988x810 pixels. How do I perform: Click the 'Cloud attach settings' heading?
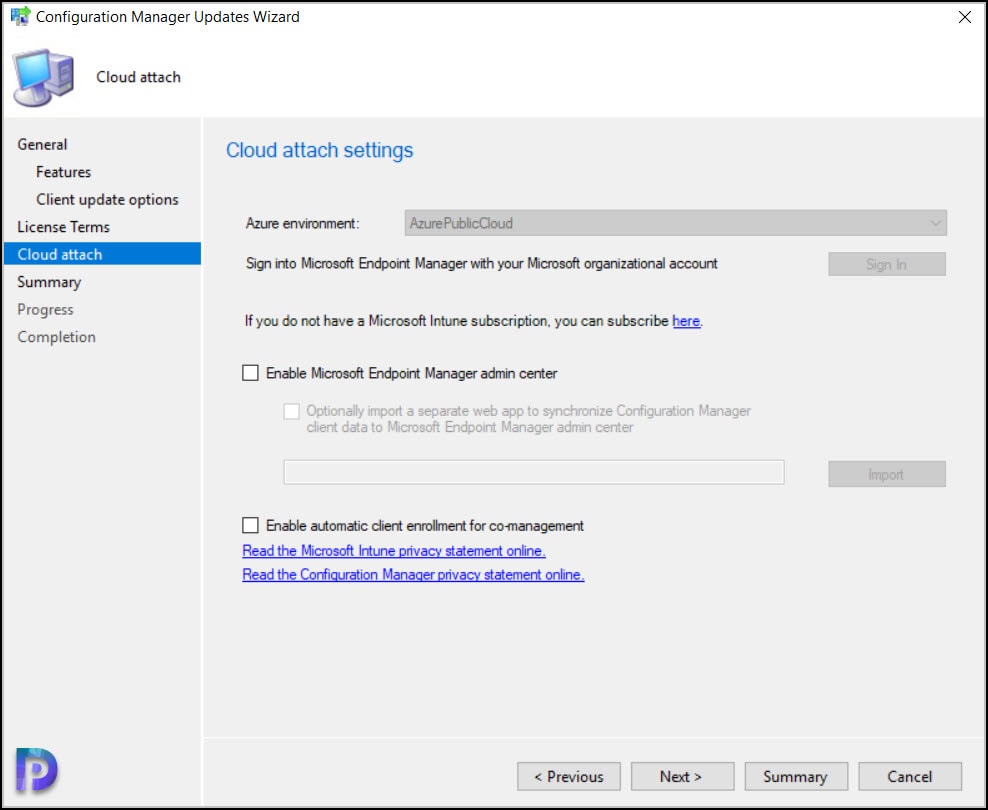pos(319,151)
